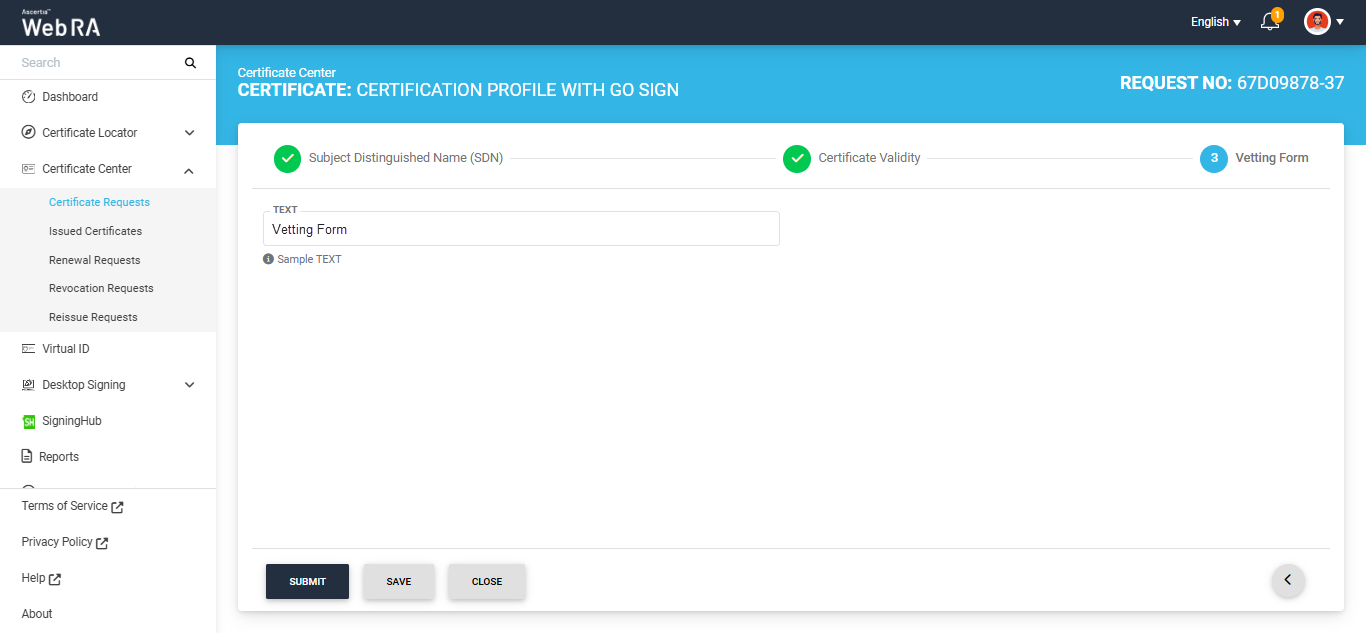Click the SigningHub green icon
The height and width of the screenshot is (633, 1366).
coord(29,422)
